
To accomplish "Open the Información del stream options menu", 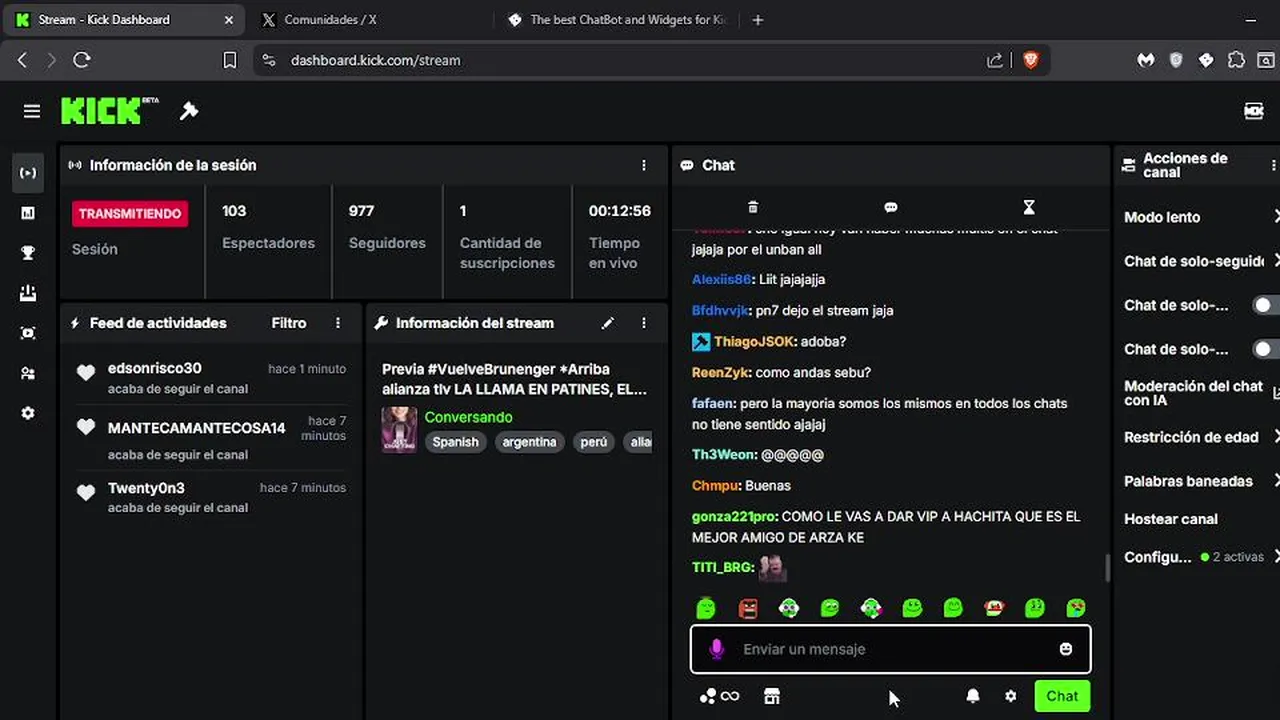I will tap(644, 323).
